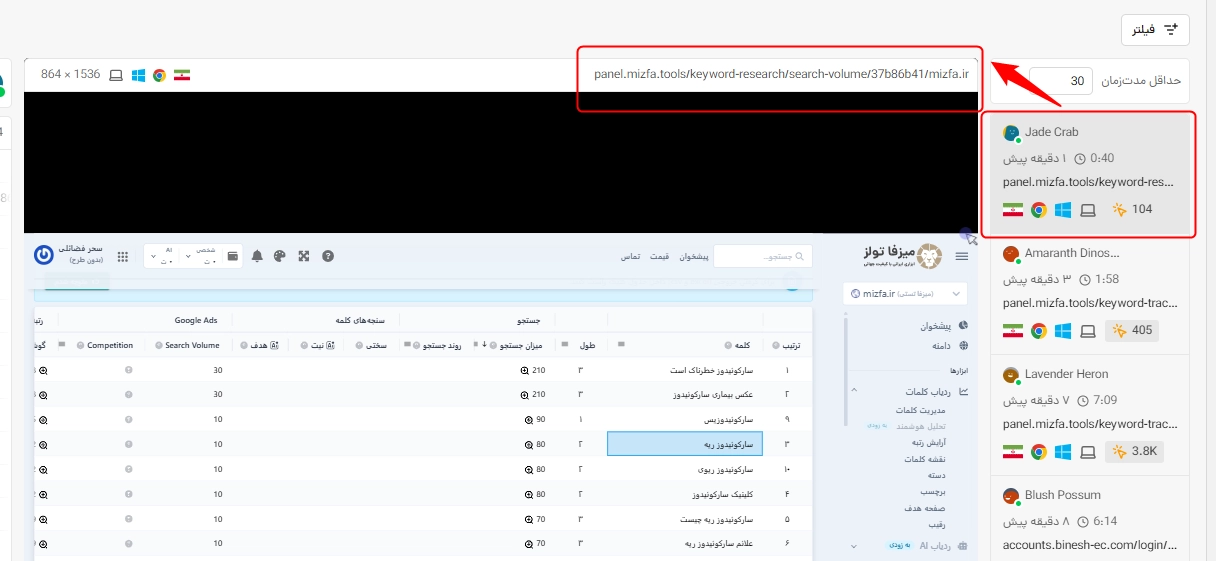
Task: Click the magnifier icon beside 90 in the سارکوئیدوزیس row
Action: click(x=529, y=419)
